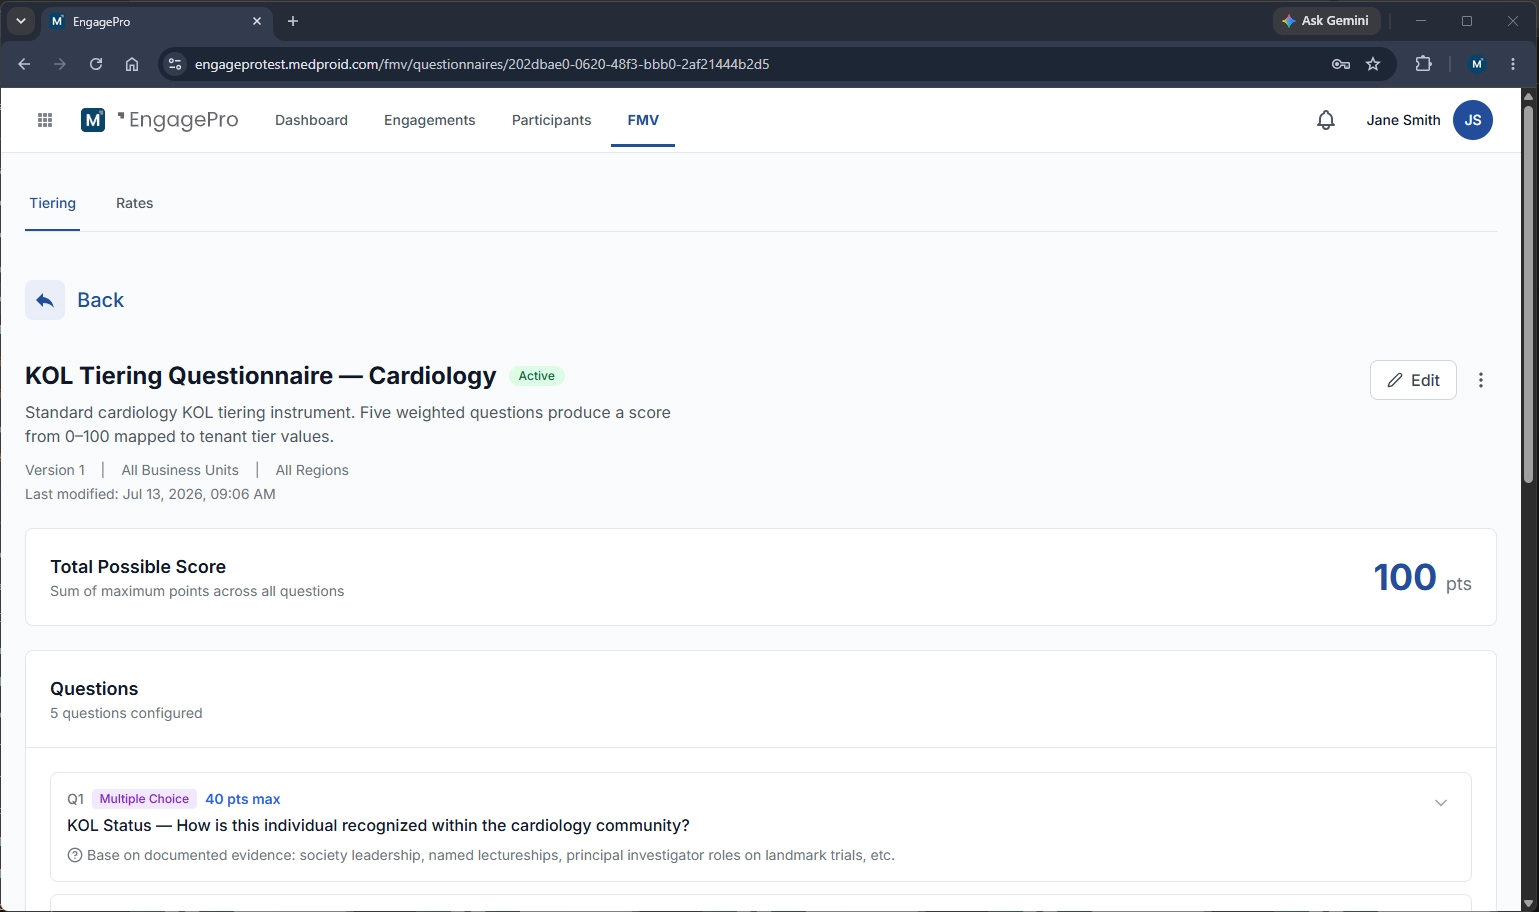Image resolution: width=1539 pixels, height=912 pixels.
Task: Click the All Regions text
Action: point(312,470)
